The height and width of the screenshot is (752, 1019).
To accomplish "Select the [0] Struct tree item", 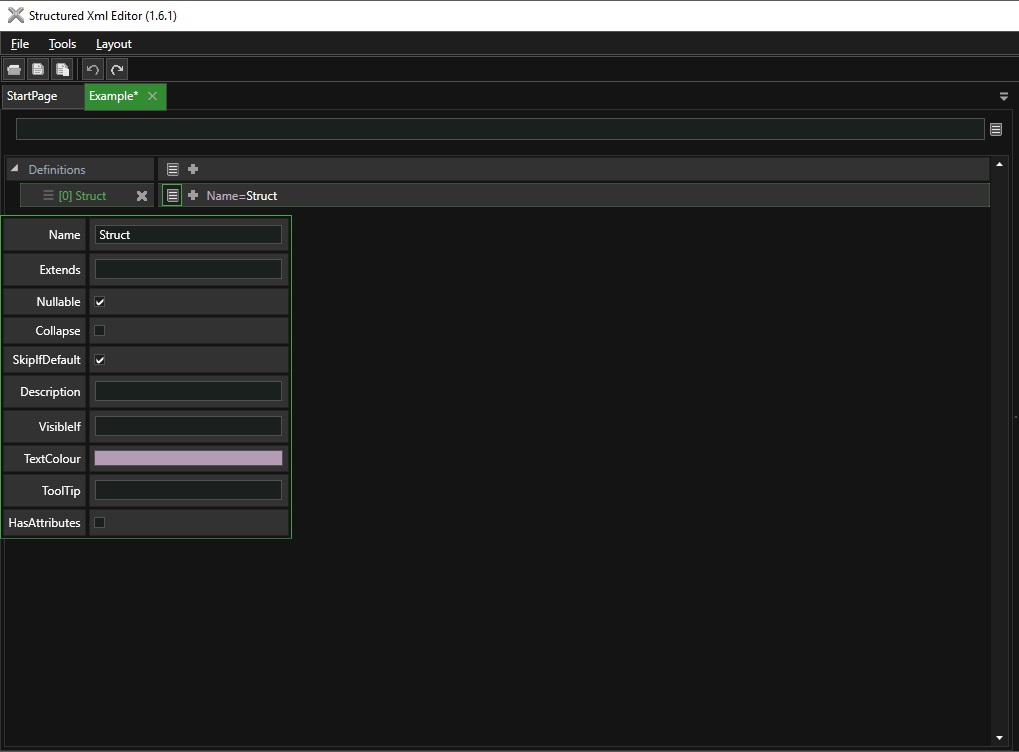I will 83,196.
